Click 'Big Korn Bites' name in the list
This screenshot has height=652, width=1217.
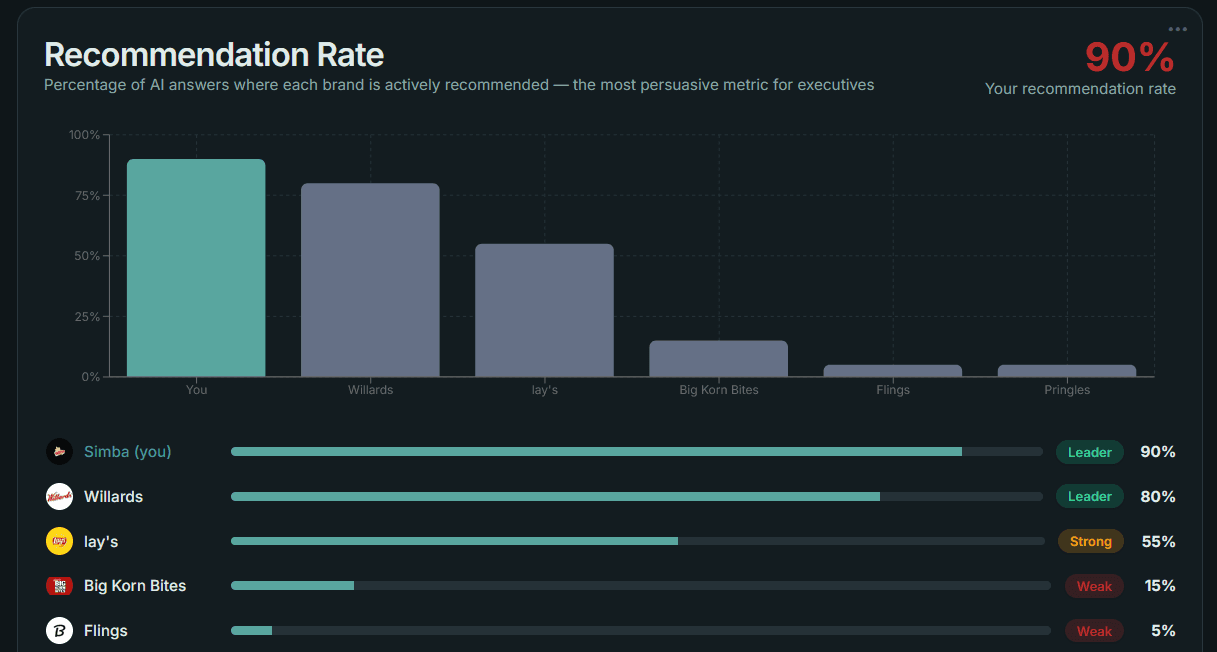[x=135, y=586]
